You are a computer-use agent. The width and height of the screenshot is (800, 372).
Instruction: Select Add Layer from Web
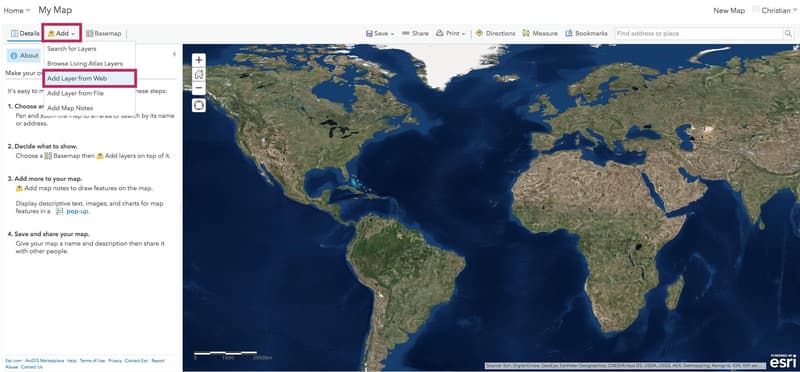(x=90, y=79)
